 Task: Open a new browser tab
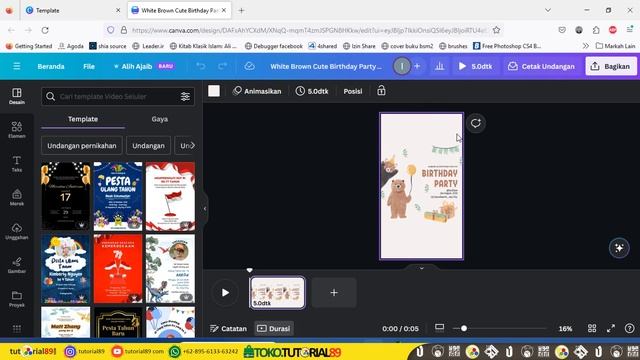(241, 10)
